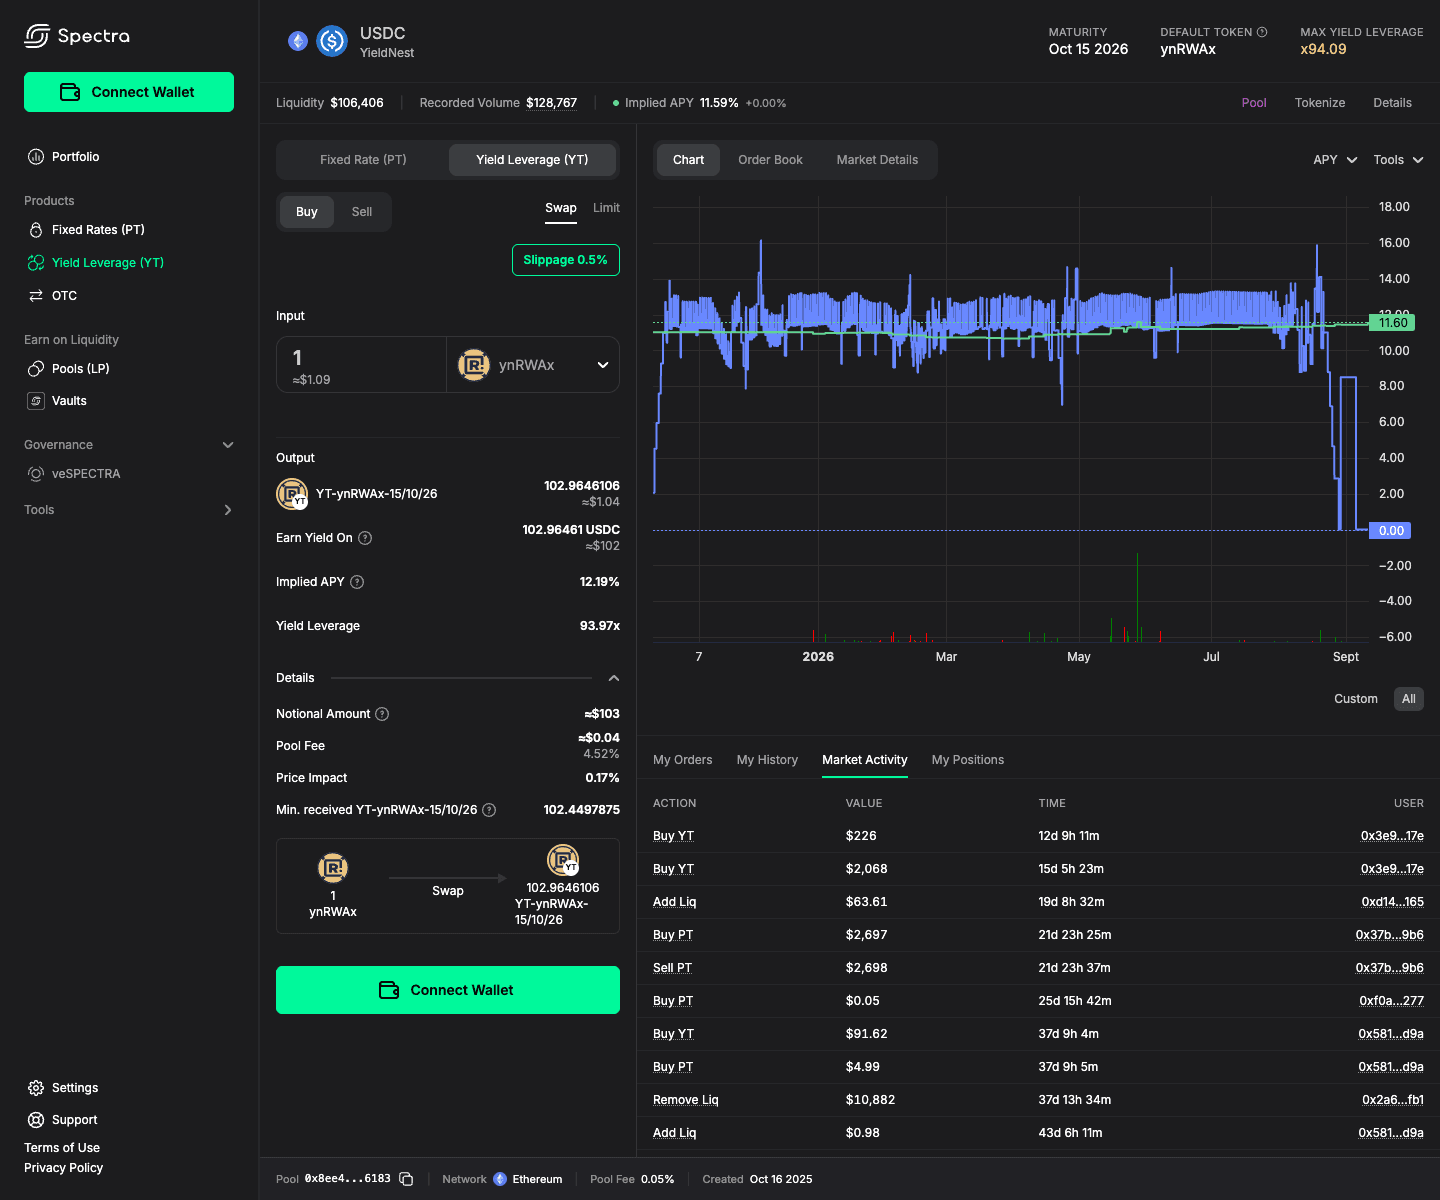Open veSPECTRA governance page
Screen dimensions: 1440x1200
pos(74,474)
